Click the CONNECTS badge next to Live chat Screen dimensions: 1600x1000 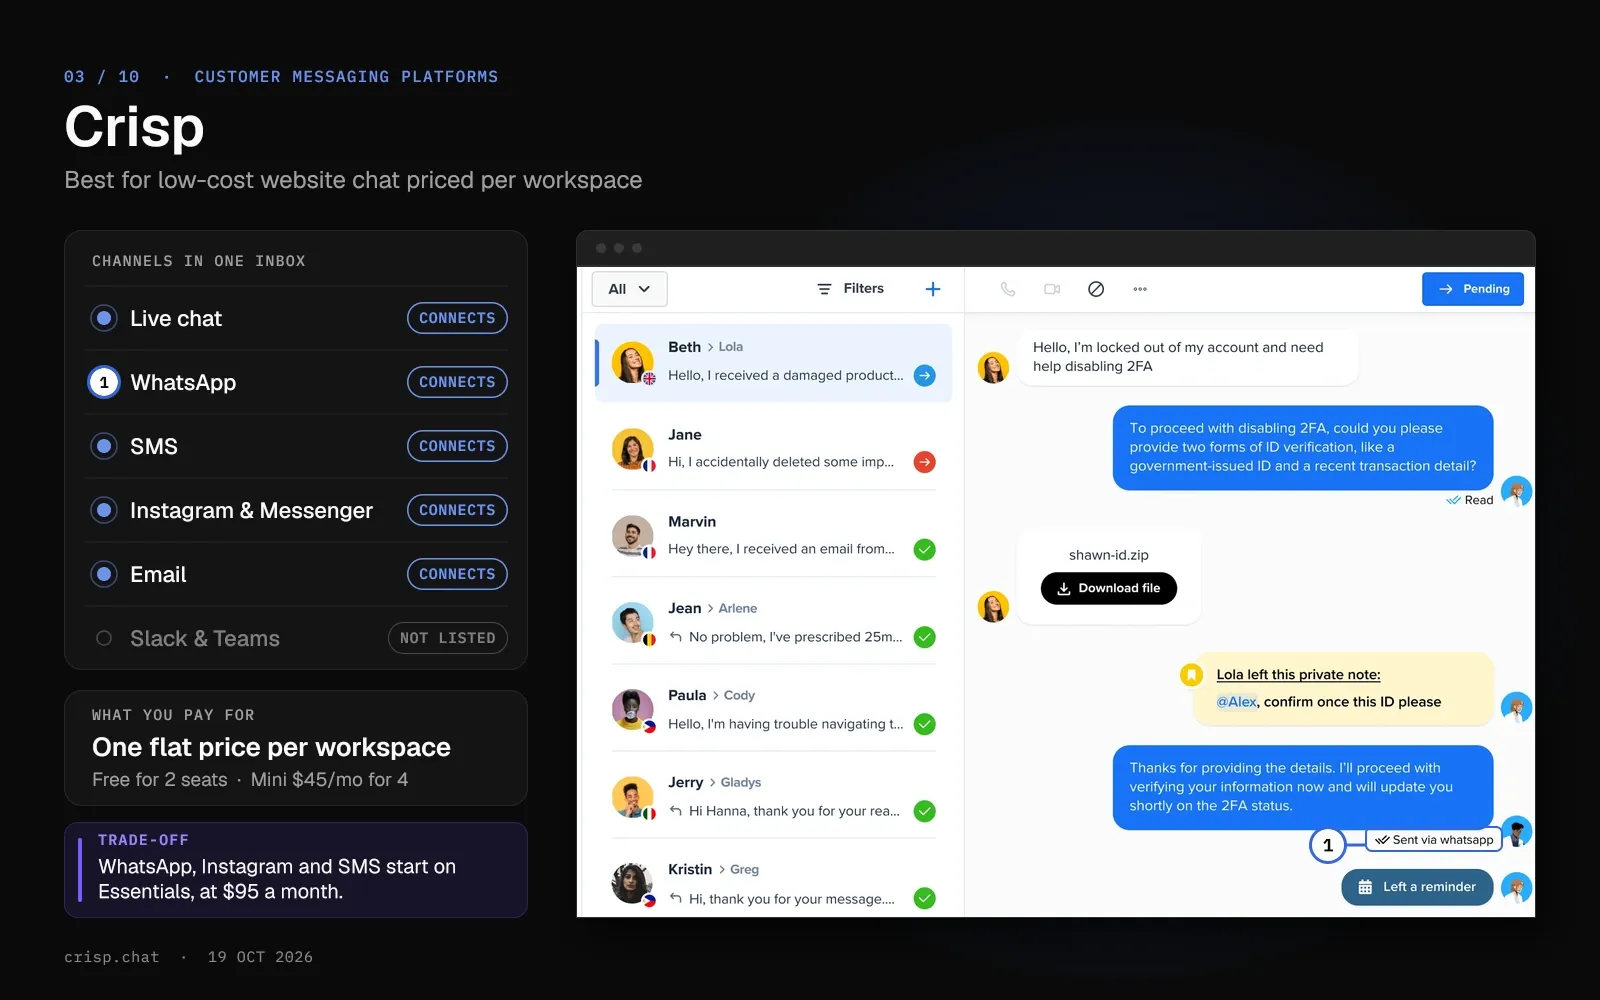tap(457, 318)
